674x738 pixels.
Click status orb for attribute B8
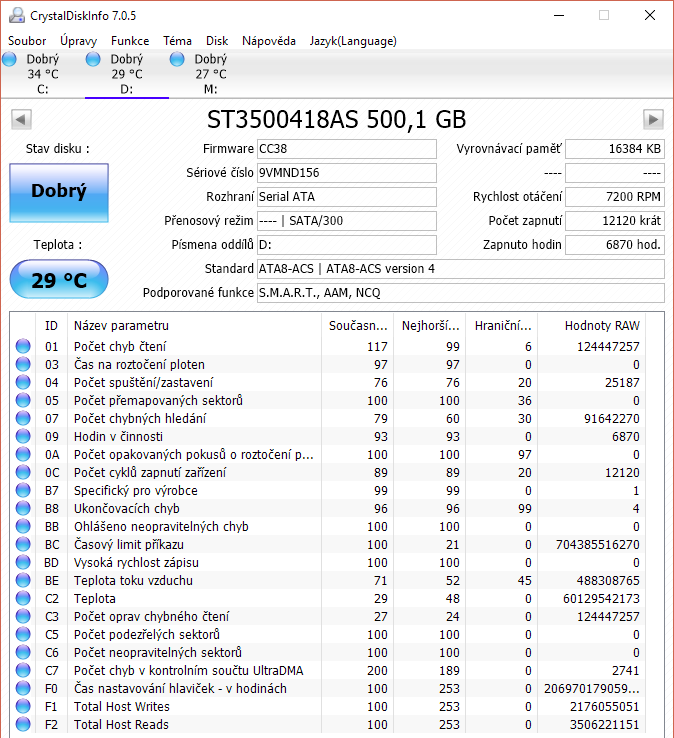(x=23, y=508)
